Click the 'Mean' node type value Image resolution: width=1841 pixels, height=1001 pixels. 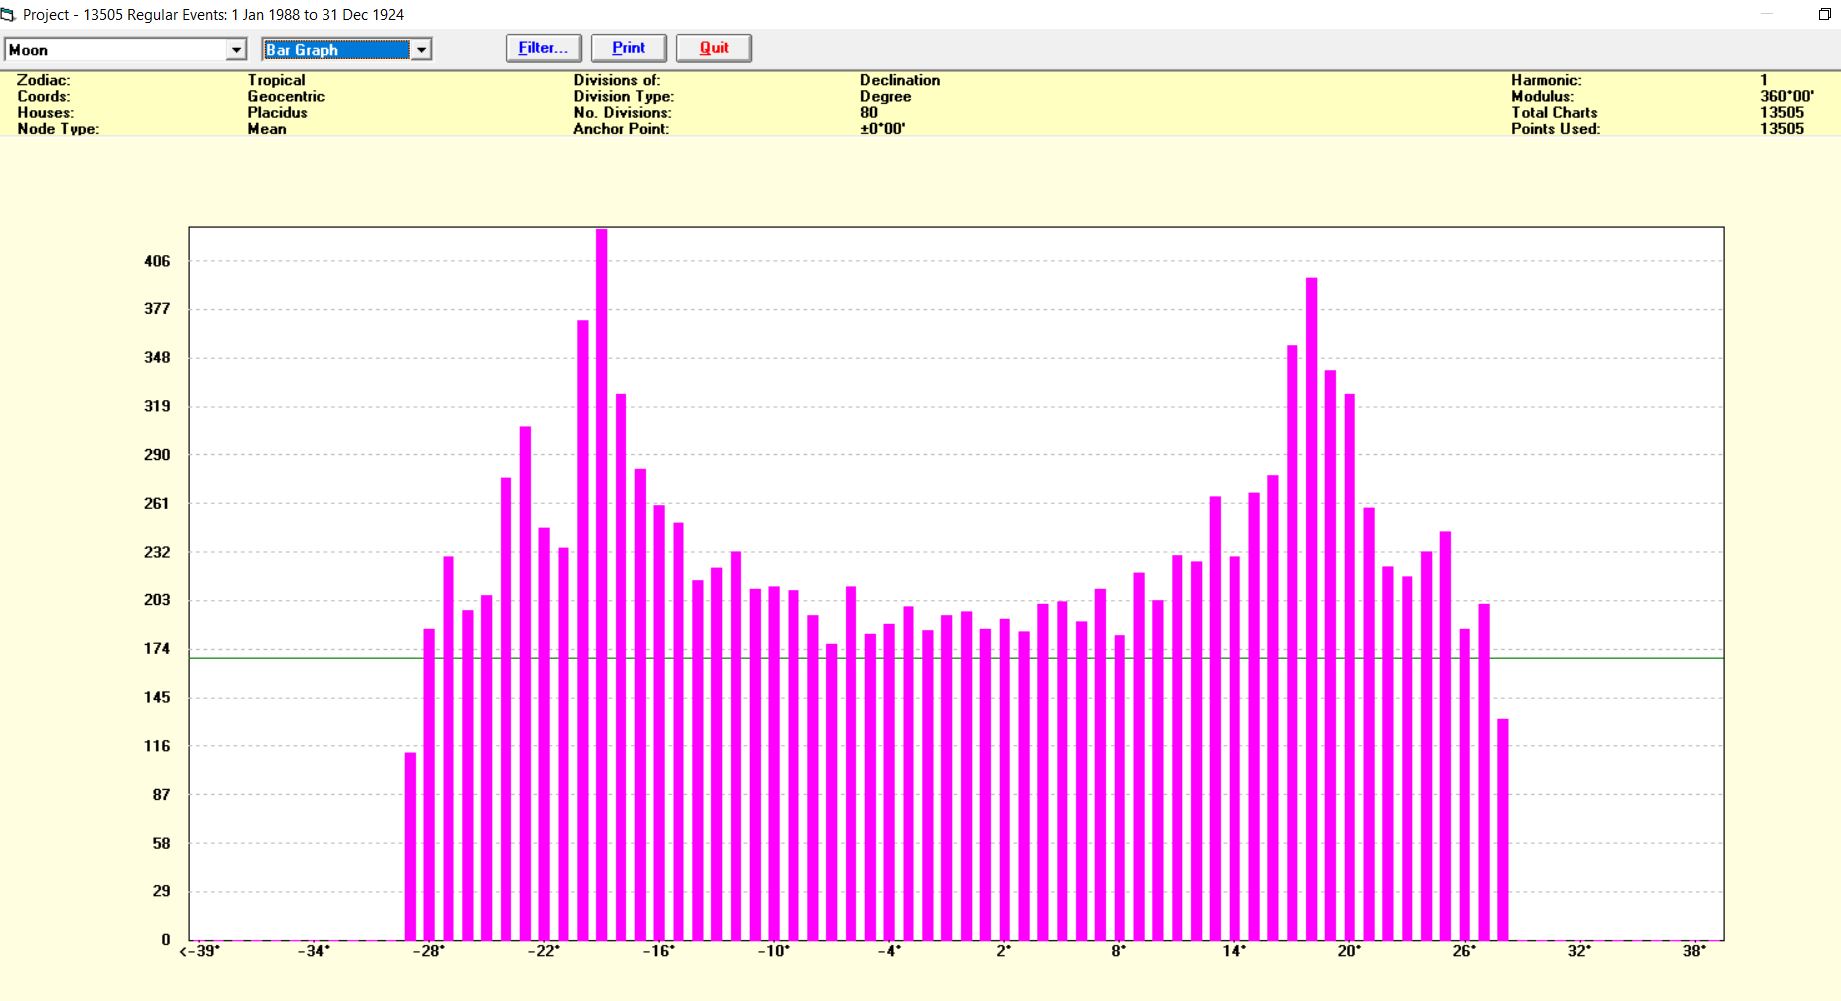pos(267,128)
